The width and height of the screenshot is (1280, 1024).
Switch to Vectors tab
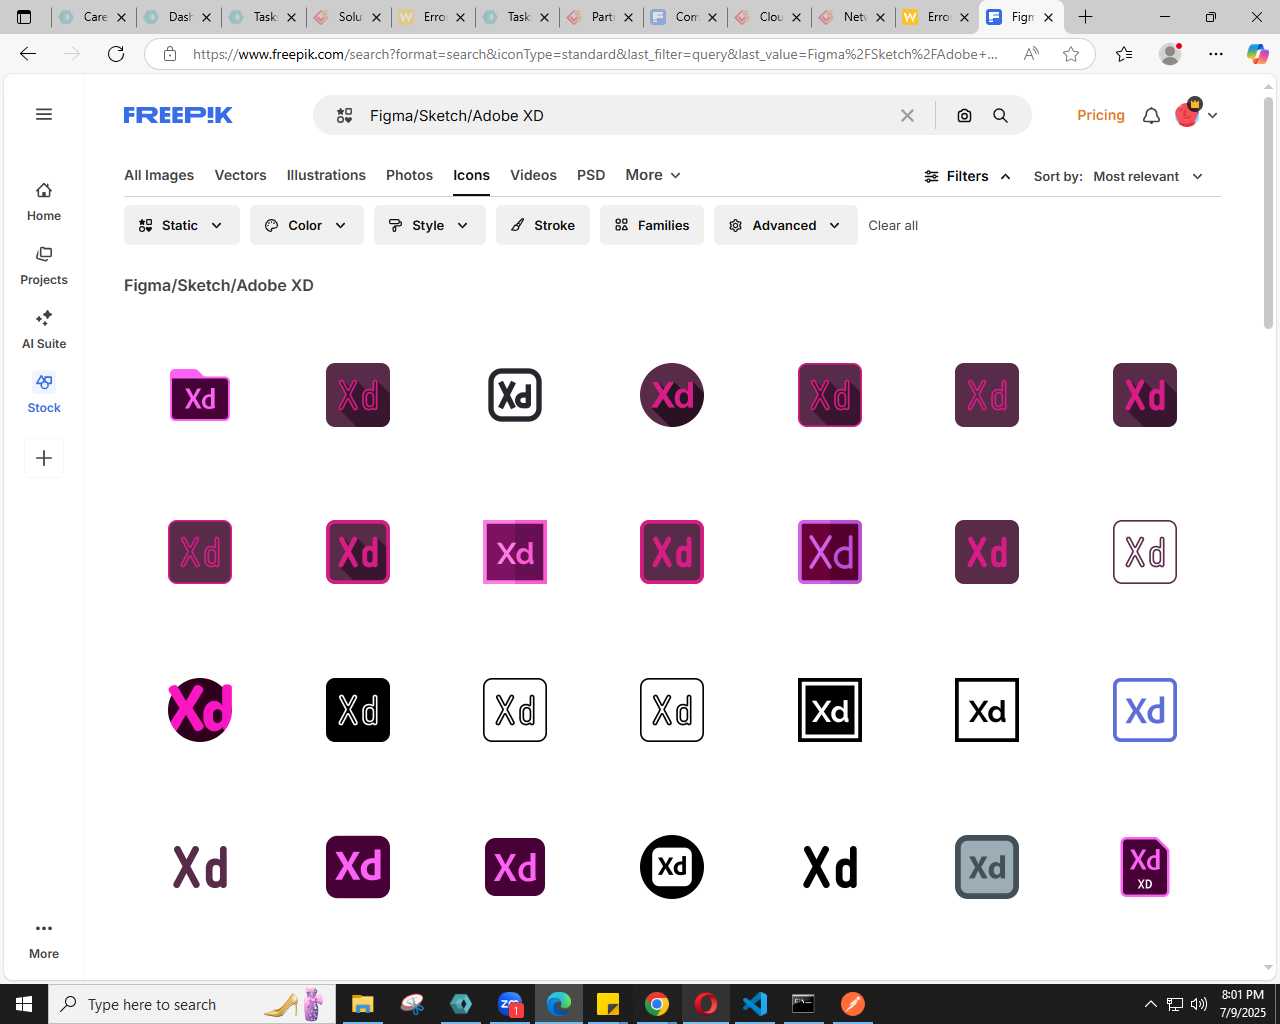coord(241,175)
